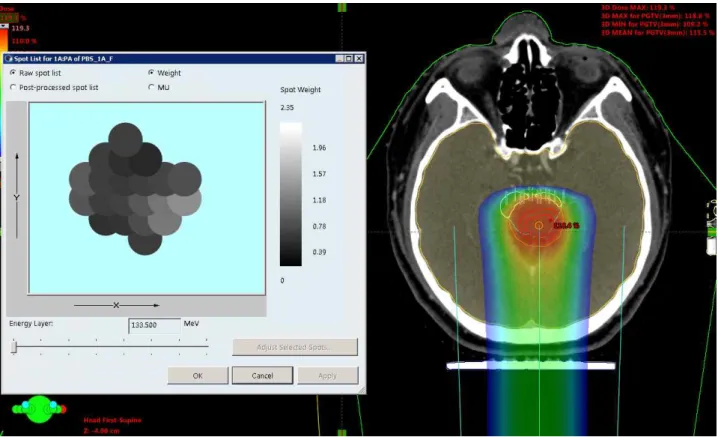Select the Raw spot list option
Screen dimensions: 718x437
point(13,73)
